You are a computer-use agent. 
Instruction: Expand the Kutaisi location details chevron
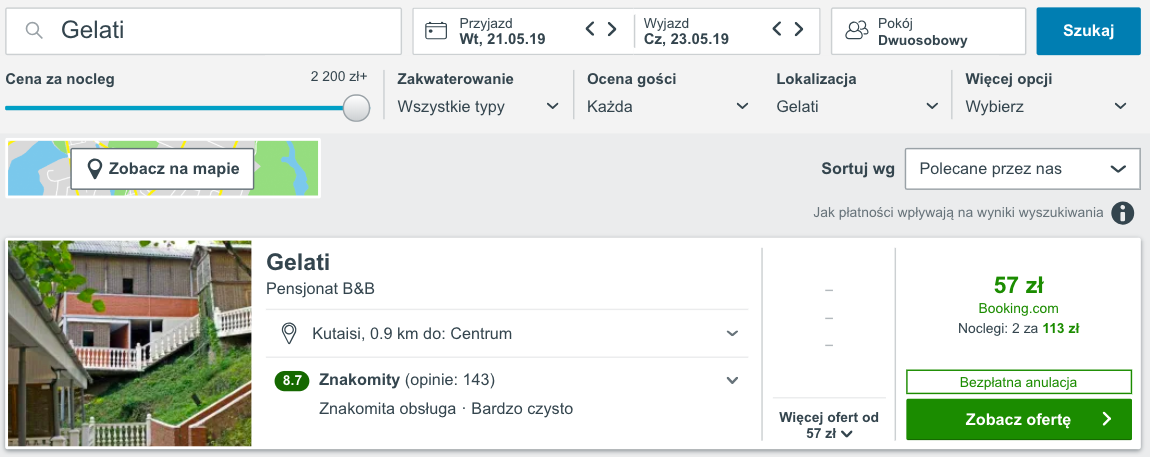(x=732, y=334)
